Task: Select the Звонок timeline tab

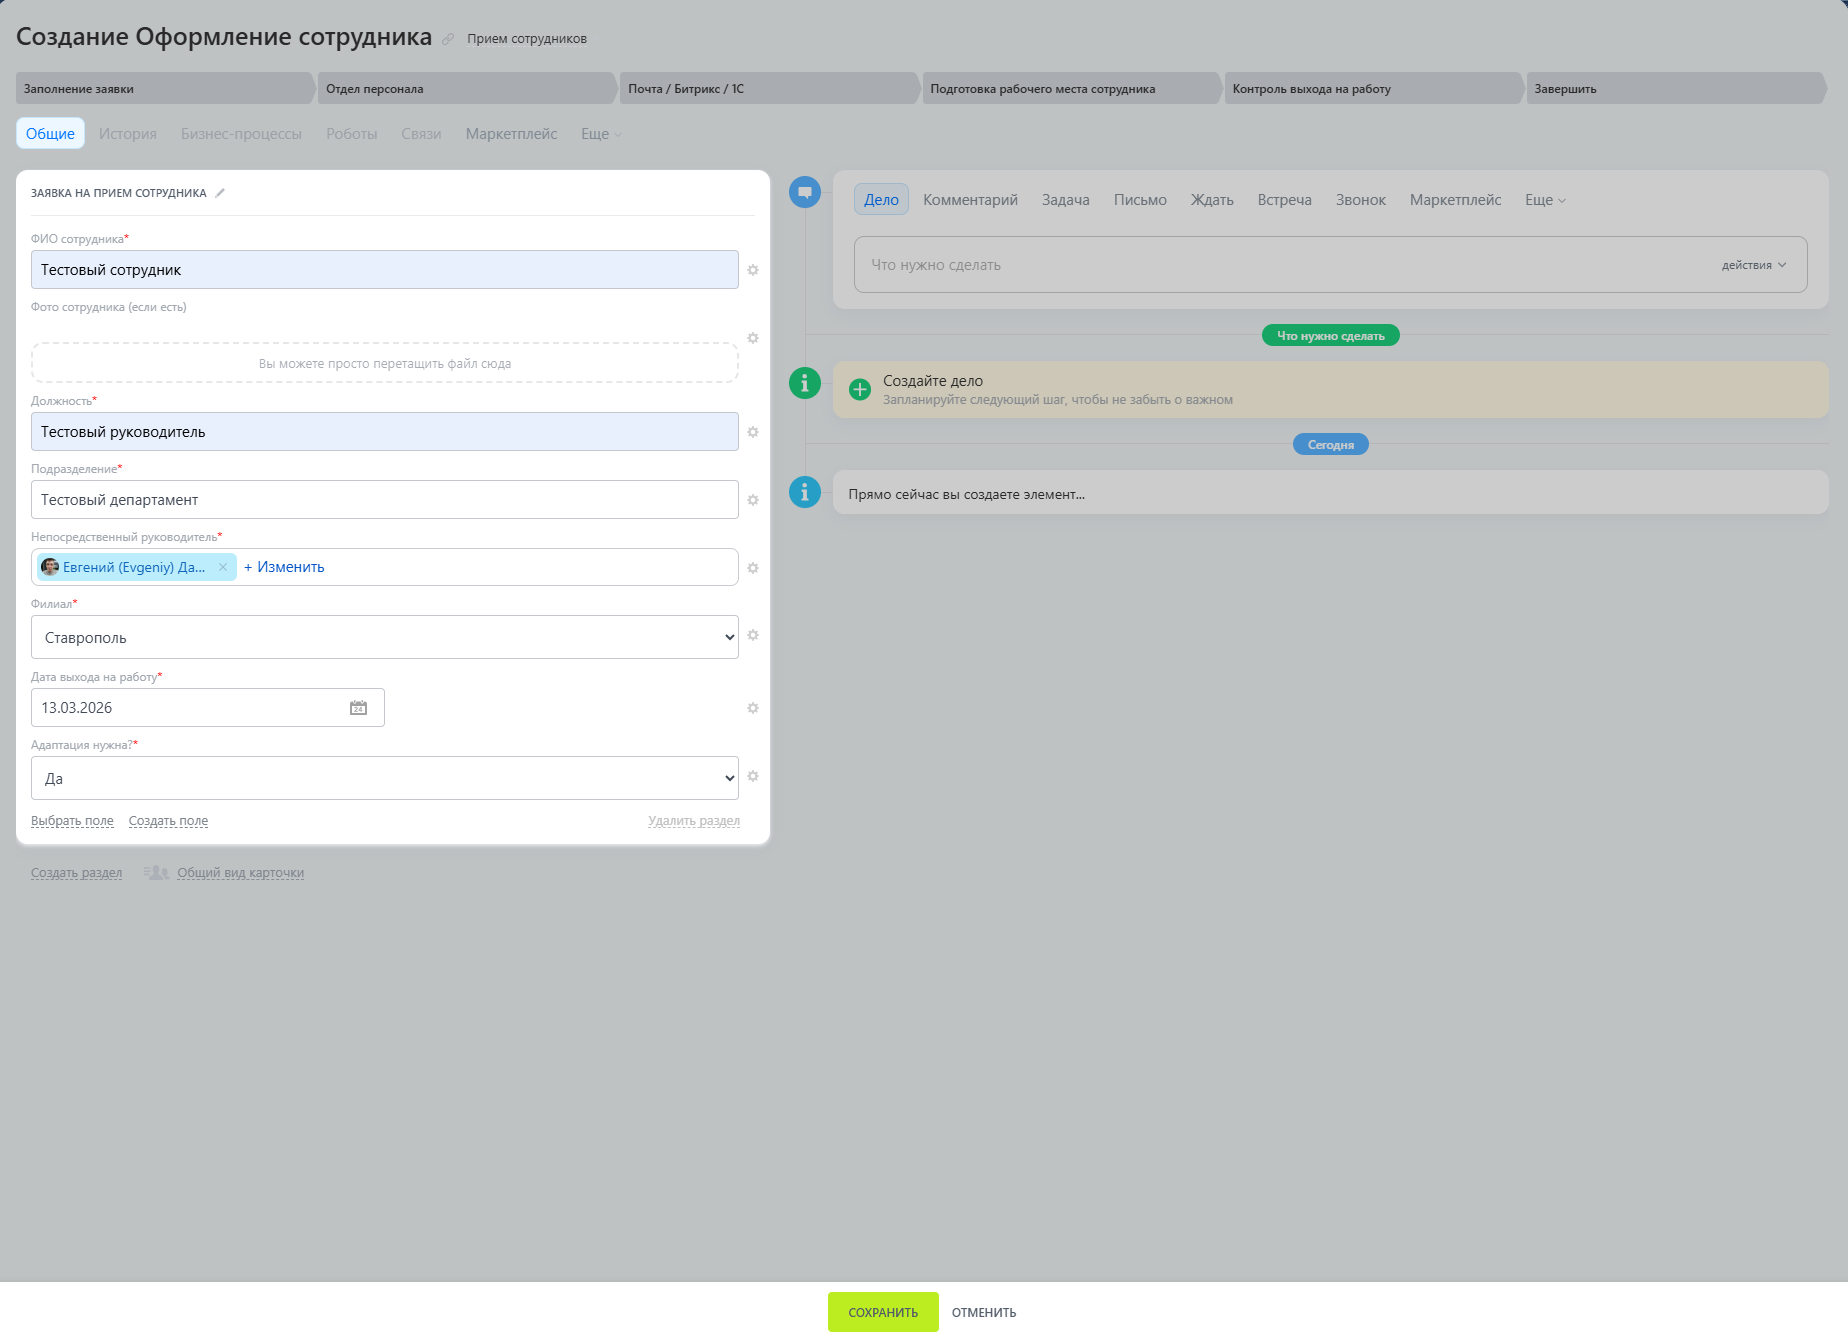Action: pos(1361,200)
